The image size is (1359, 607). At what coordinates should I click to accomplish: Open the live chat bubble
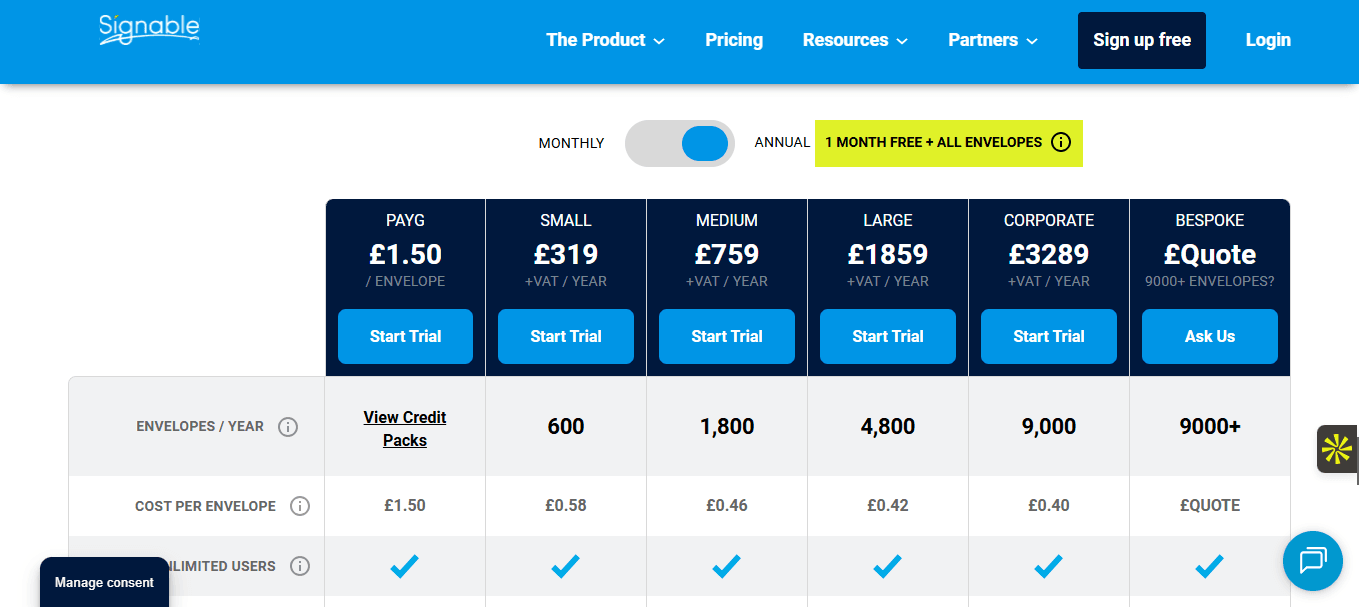1311,561
